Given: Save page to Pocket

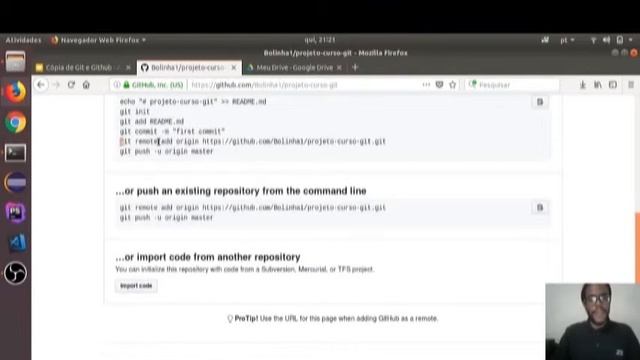Looking at the screenshot, I should point(439,84).
